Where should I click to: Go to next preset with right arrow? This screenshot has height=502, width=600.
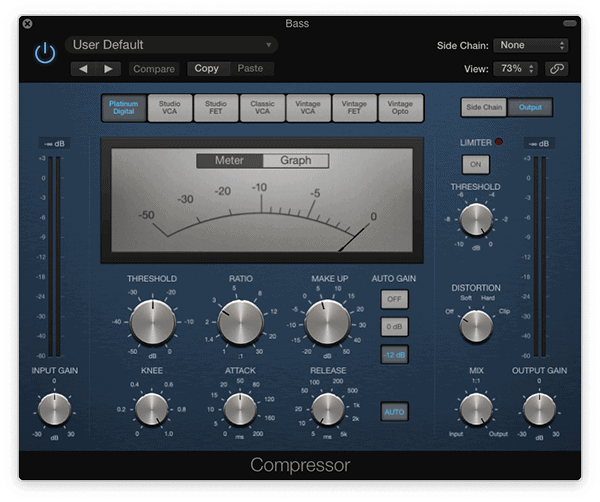tap(108, 69)
